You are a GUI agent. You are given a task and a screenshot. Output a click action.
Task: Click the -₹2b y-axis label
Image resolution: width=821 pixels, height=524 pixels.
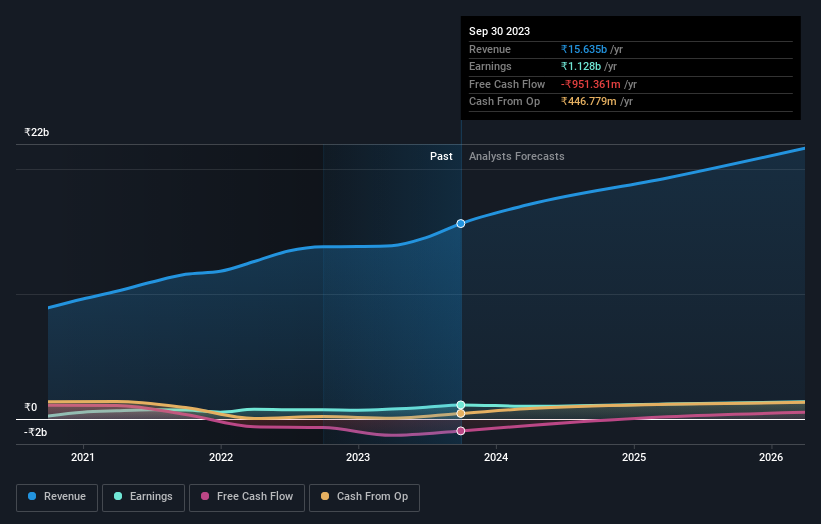coord(36,432)
